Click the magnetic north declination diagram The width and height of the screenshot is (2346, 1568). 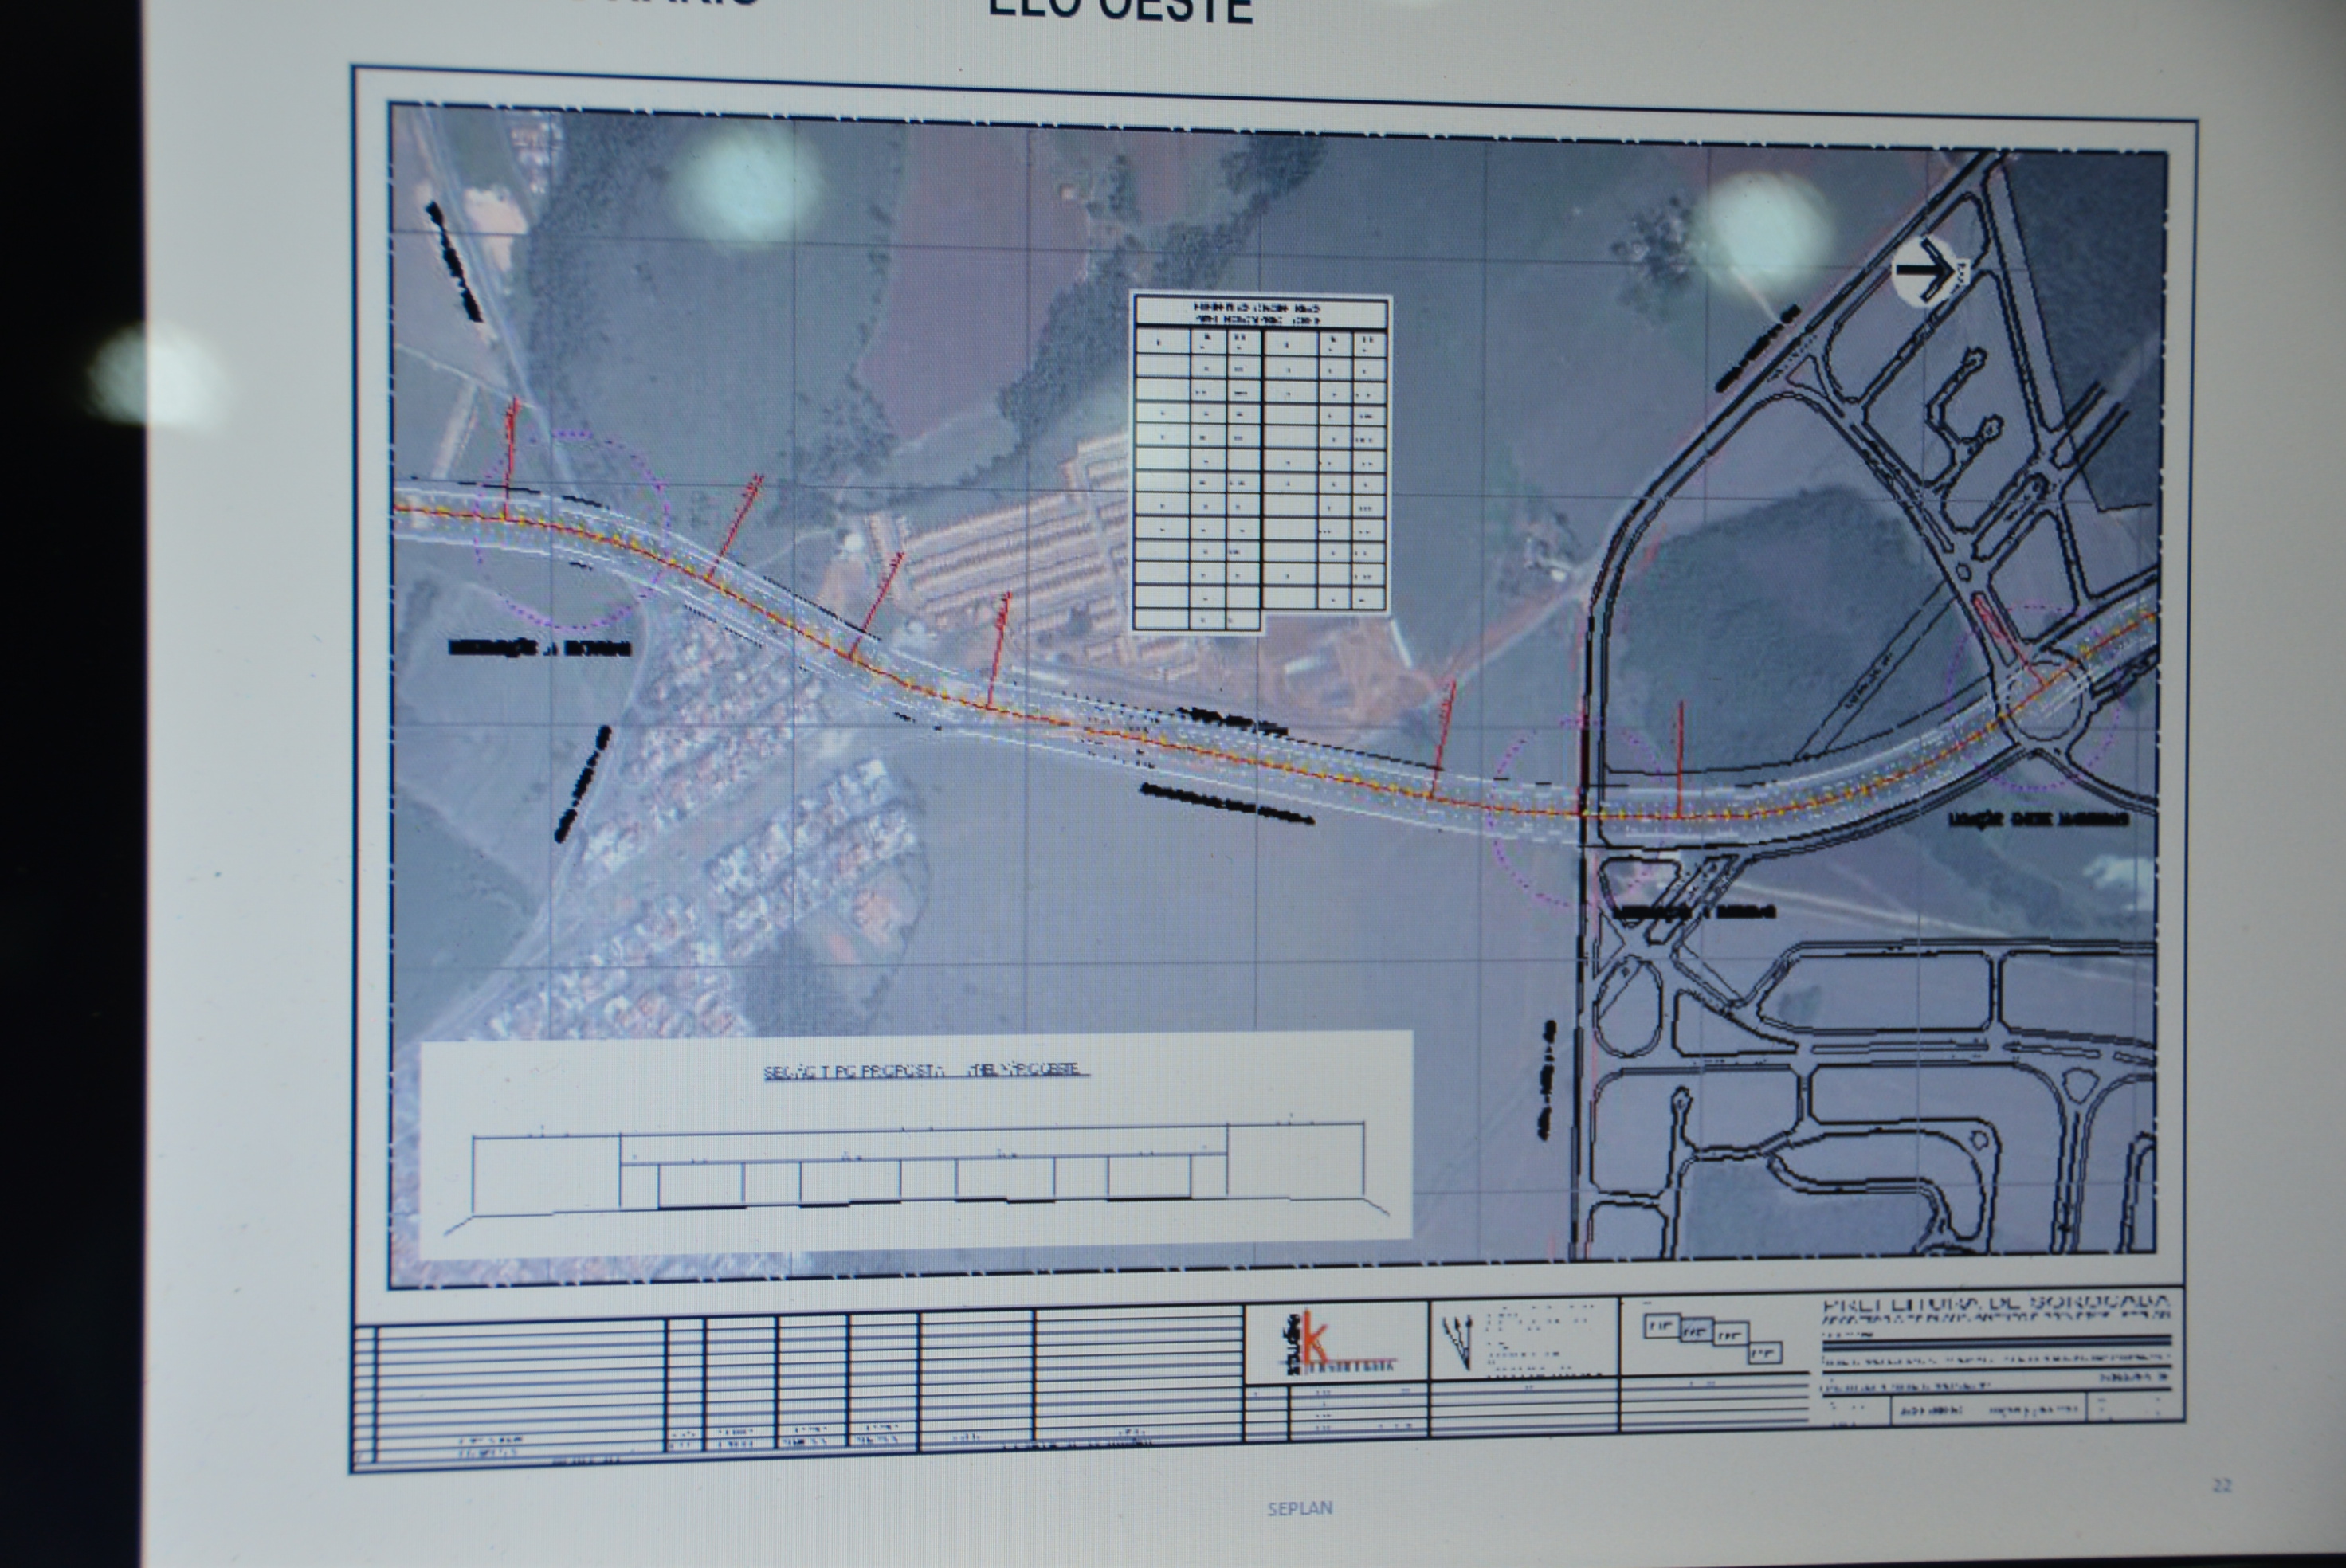coord(1460,1342)
